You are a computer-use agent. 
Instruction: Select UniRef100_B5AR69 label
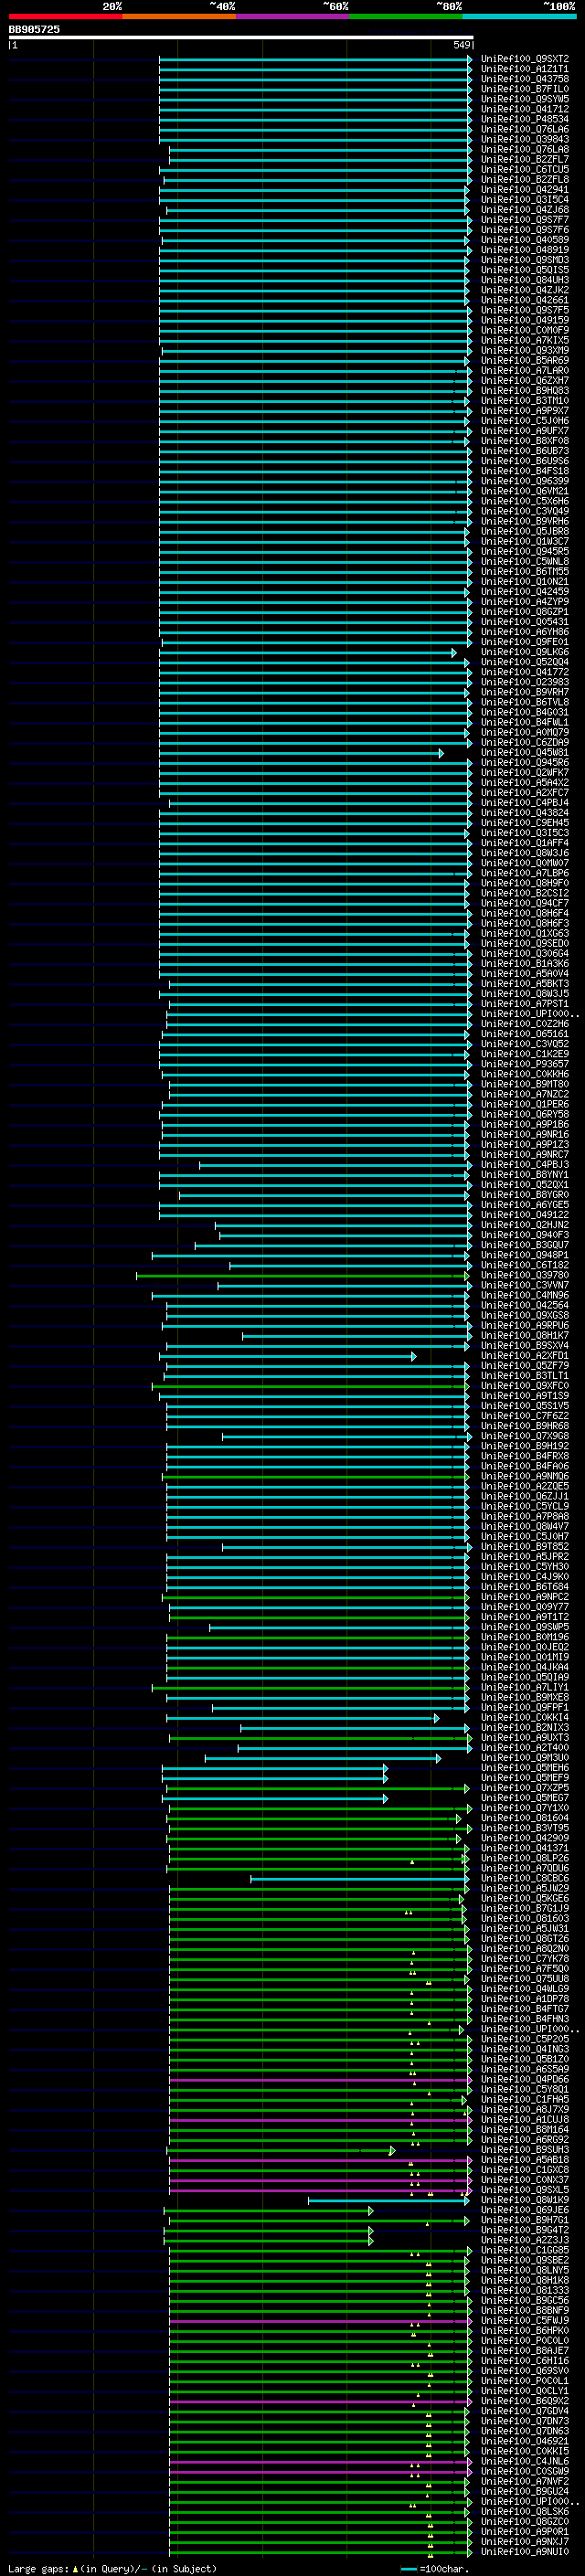tap(525, 360)
